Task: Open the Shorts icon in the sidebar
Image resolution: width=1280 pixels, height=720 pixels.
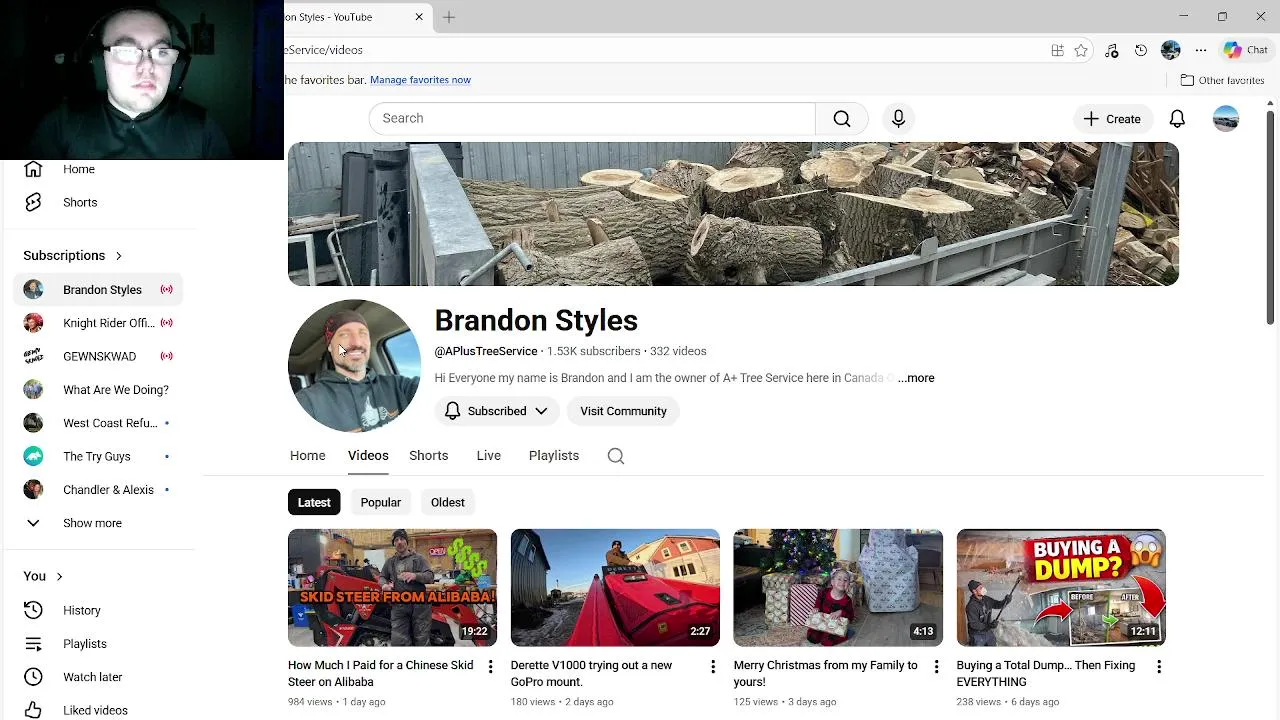Action: (x=33, y=202)
